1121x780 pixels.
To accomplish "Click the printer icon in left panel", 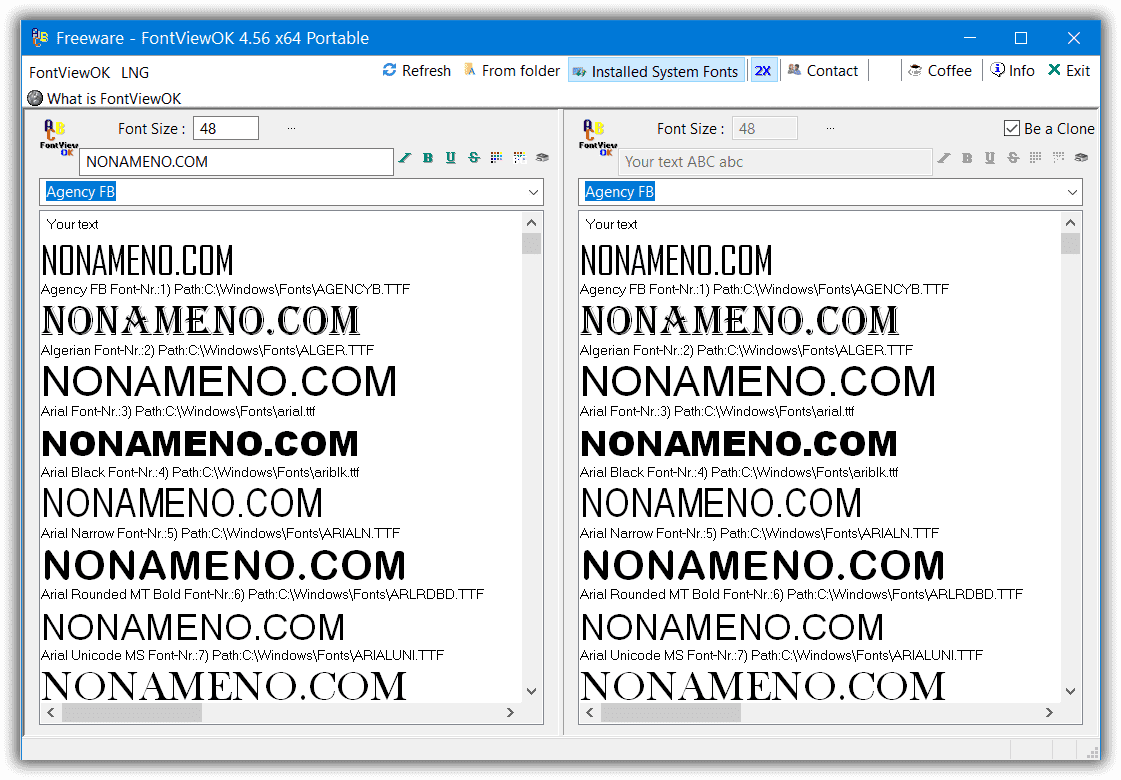I will point(542,158).
